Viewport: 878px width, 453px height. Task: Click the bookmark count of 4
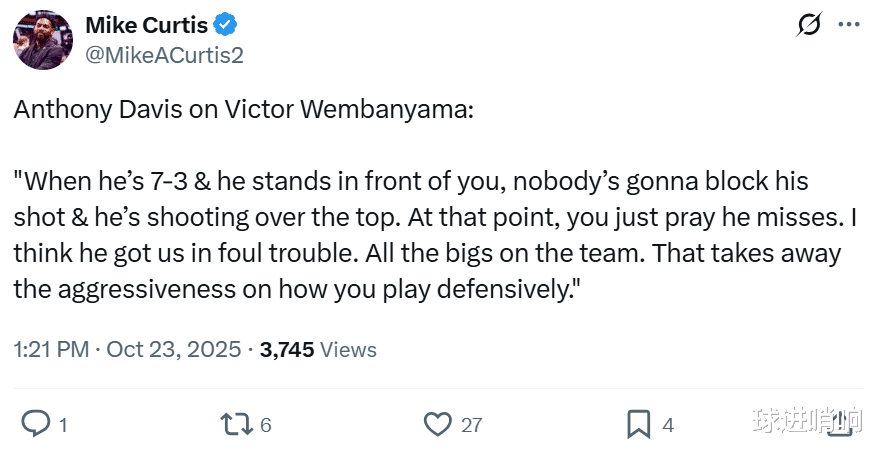point(668,425)
